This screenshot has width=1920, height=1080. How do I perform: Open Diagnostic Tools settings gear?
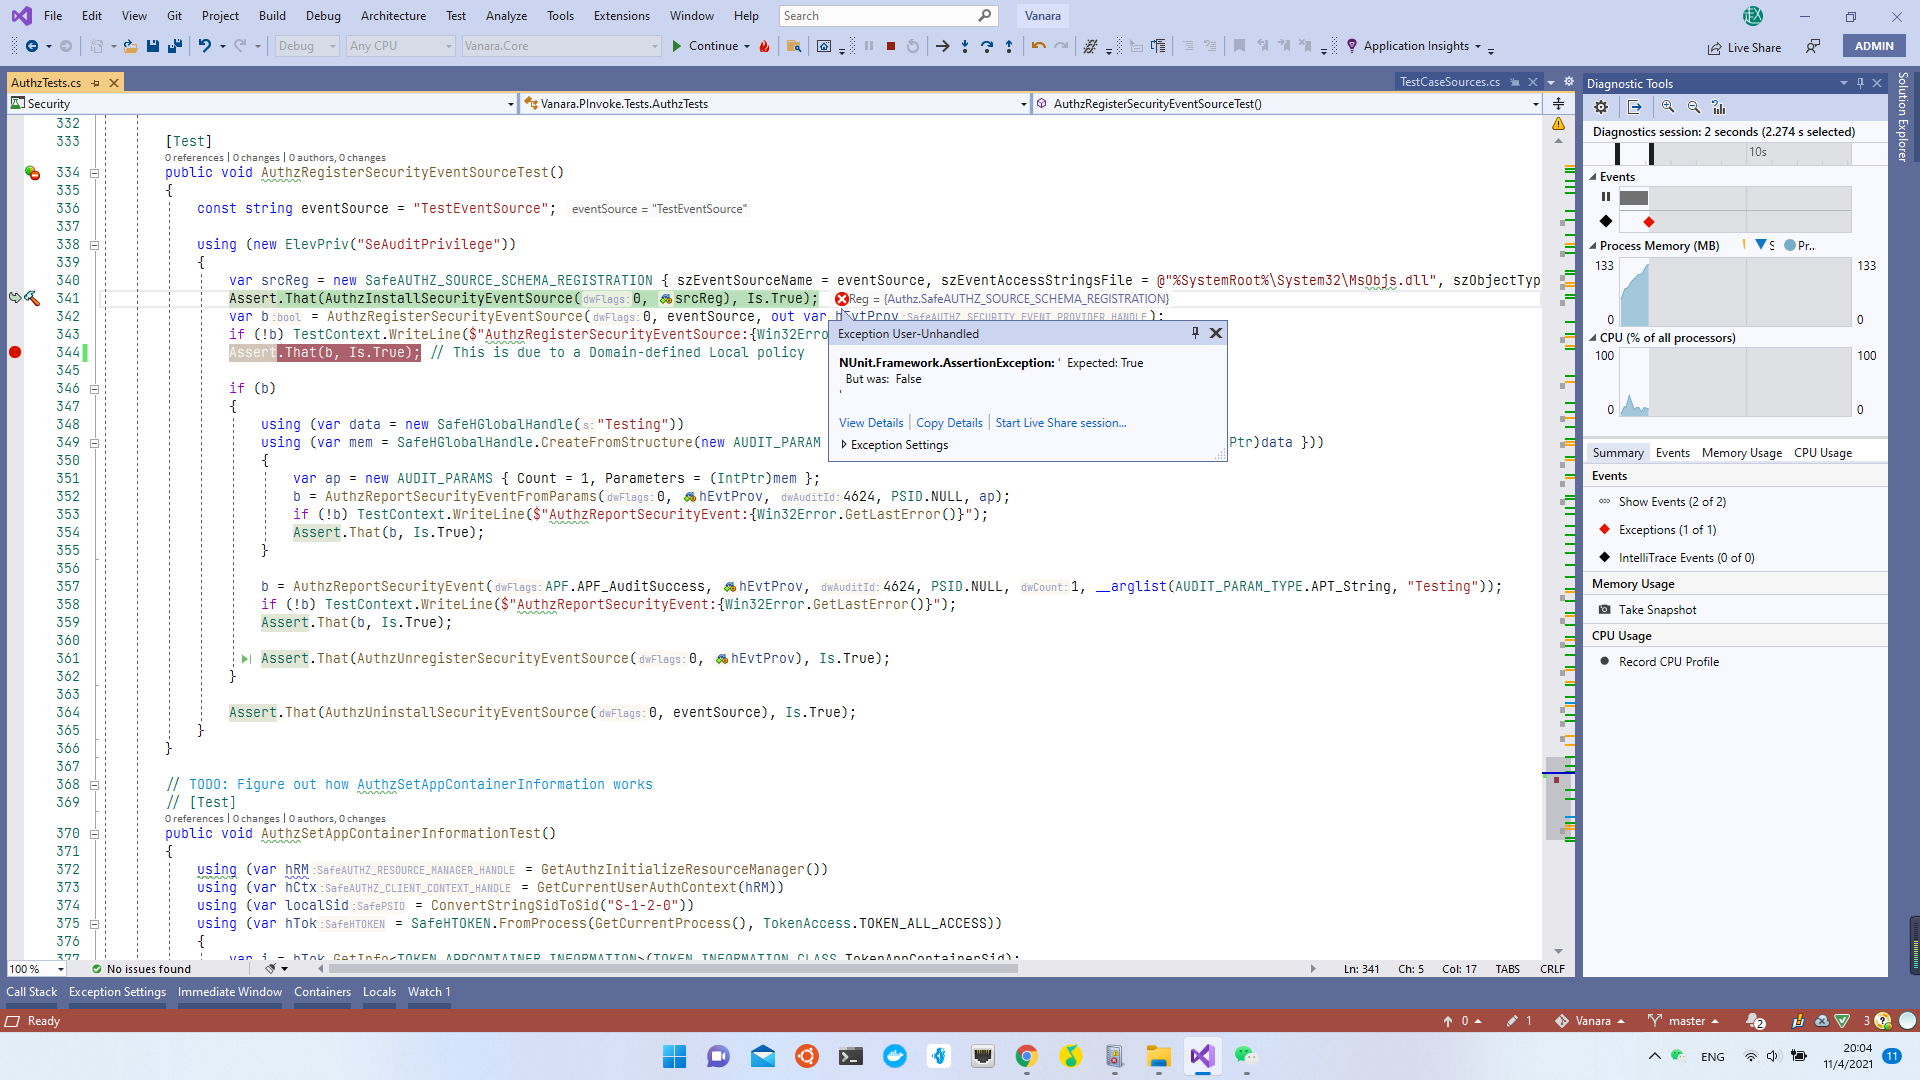point(1601,107)
